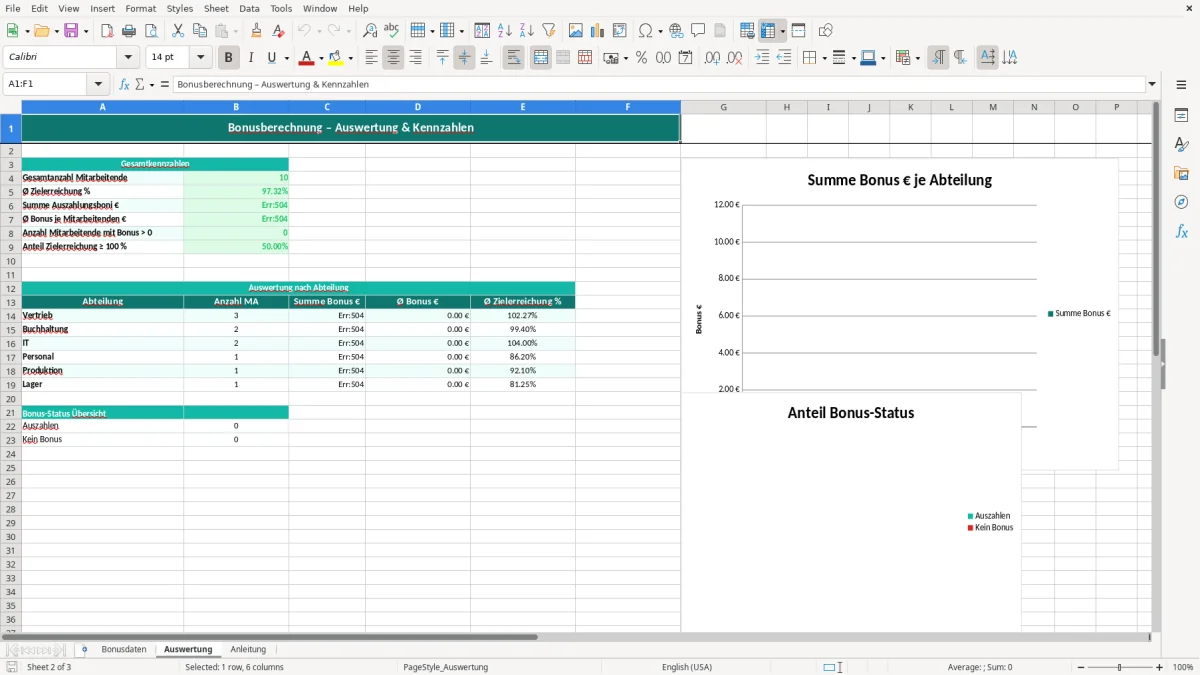Click the Print icon

pos(129,31)
